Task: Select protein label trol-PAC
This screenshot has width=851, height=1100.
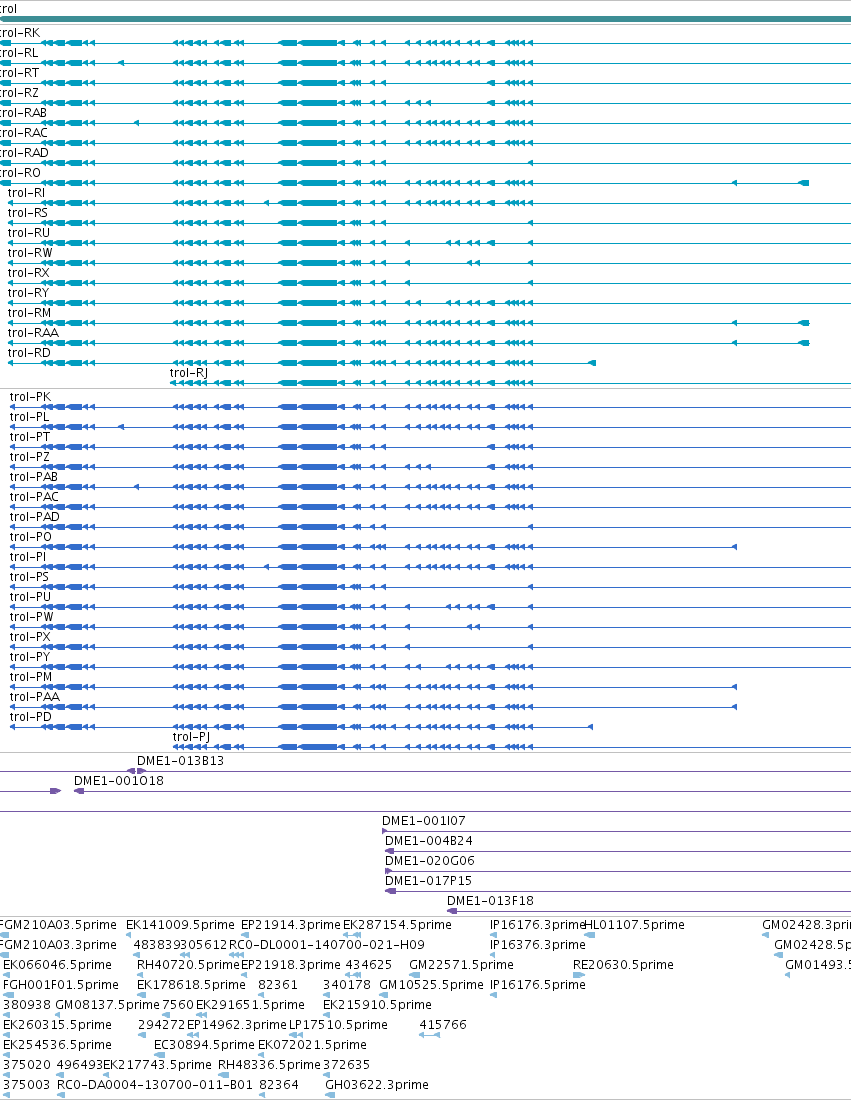Action: pyautogui.click(x=34, y=497)
